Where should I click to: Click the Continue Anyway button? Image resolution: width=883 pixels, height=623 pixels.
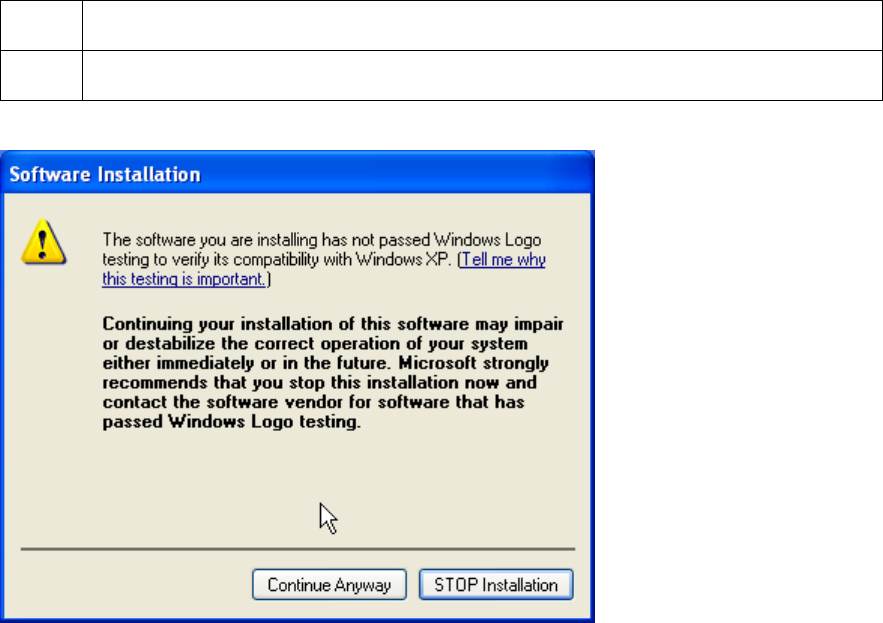click(329, 585)
